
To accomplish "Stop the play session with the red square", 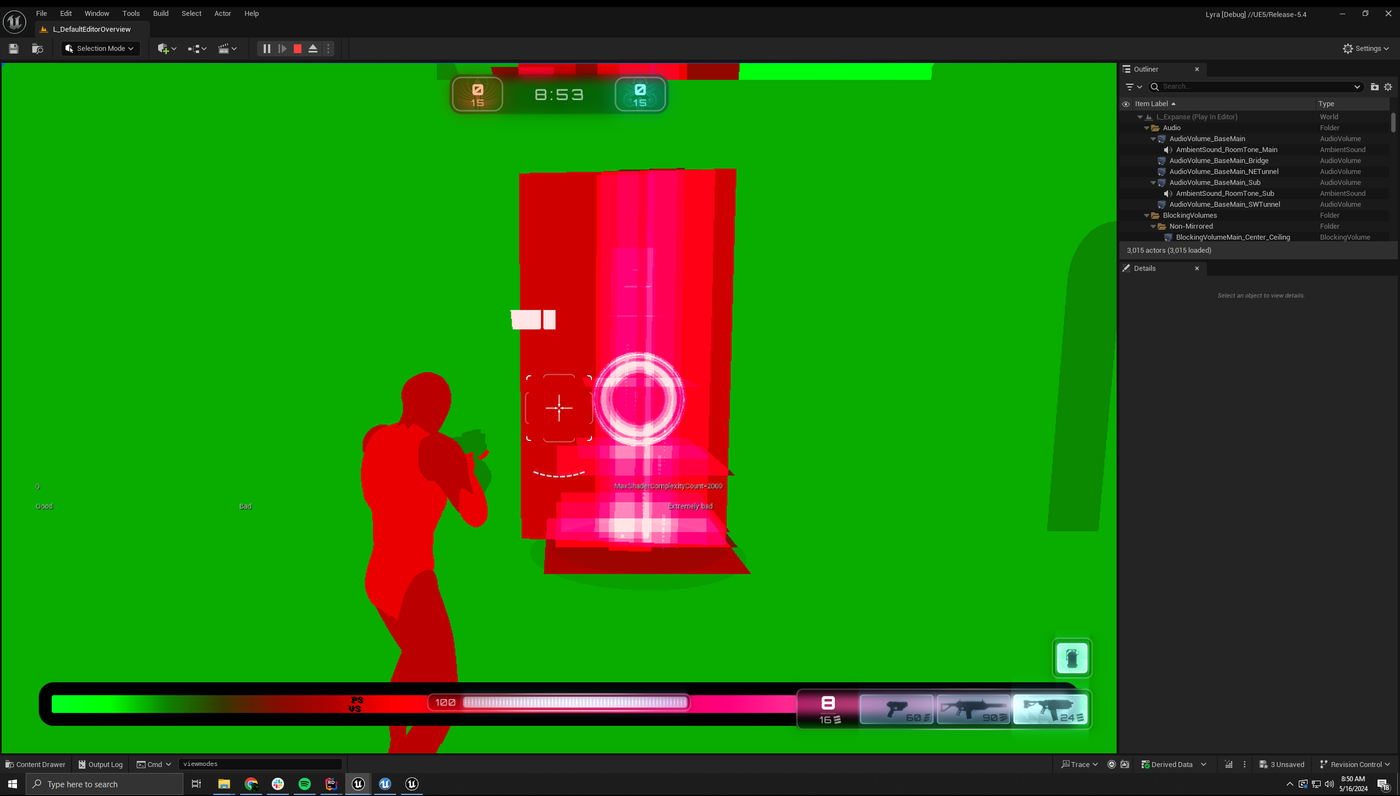I will 297,48.
